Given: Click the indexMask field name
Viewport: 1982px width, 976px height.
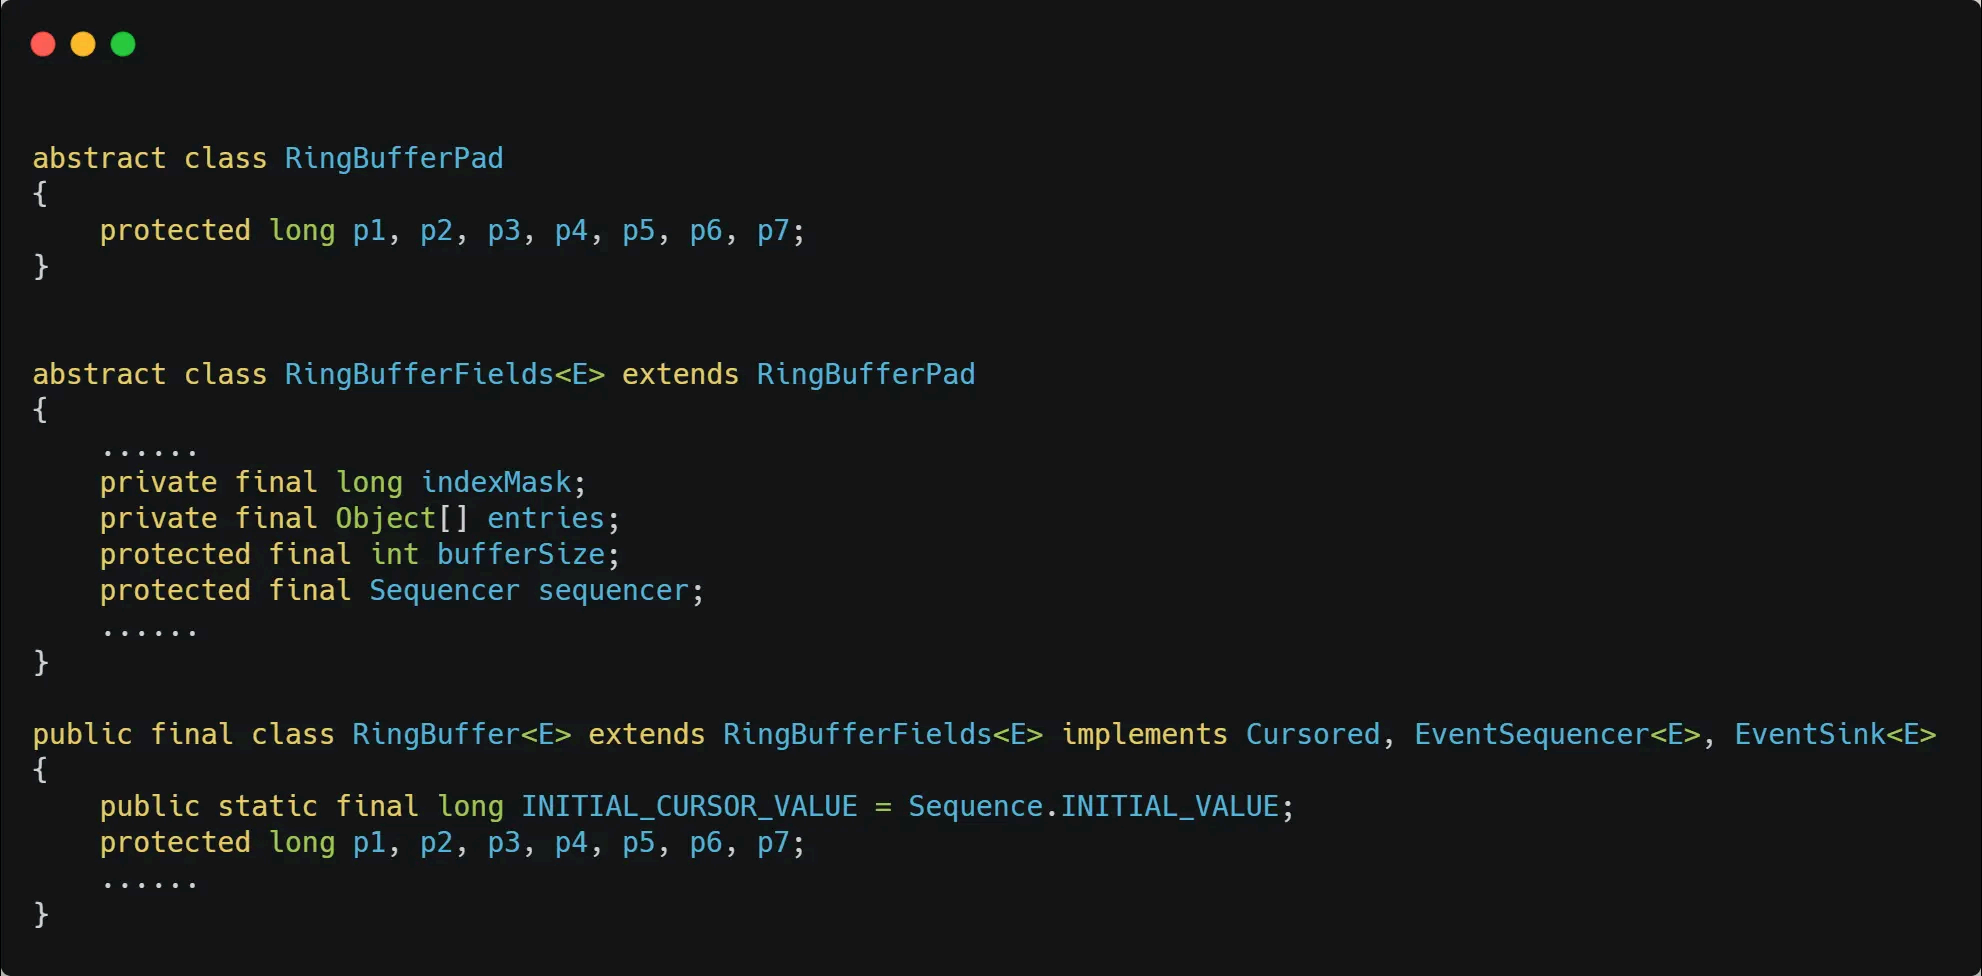Looking at the screenshot, I should 496,482.
